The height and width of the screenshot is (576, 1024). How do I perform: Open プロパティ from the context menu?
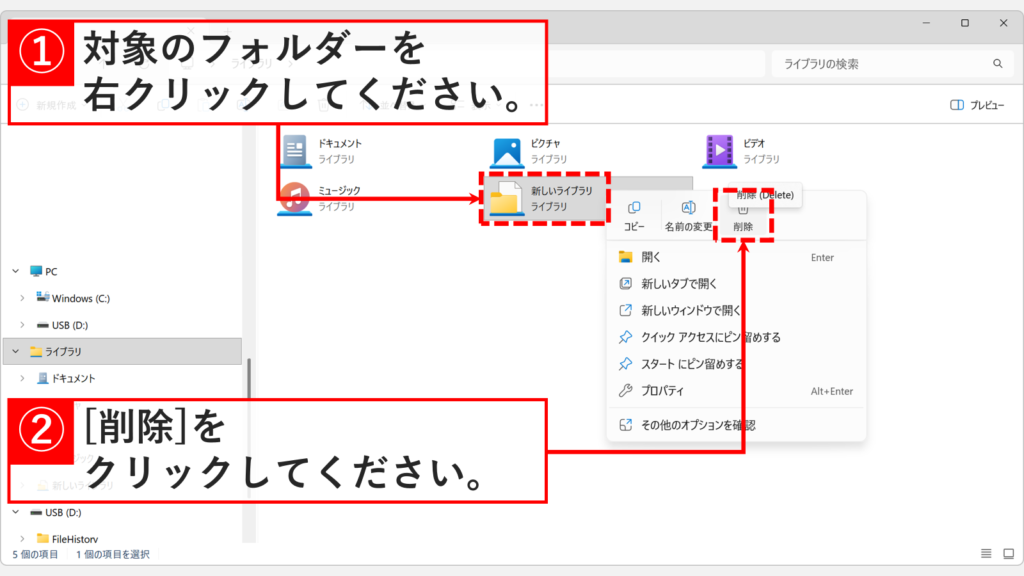[x=736, y=391]
